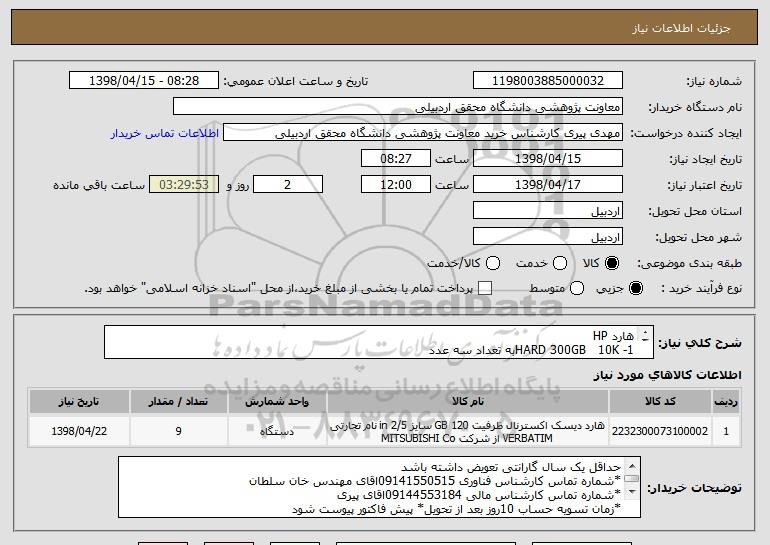Viewport: 770px width, 545px height.
Task: Click the request creator name field
Action: tap(423, 133)
